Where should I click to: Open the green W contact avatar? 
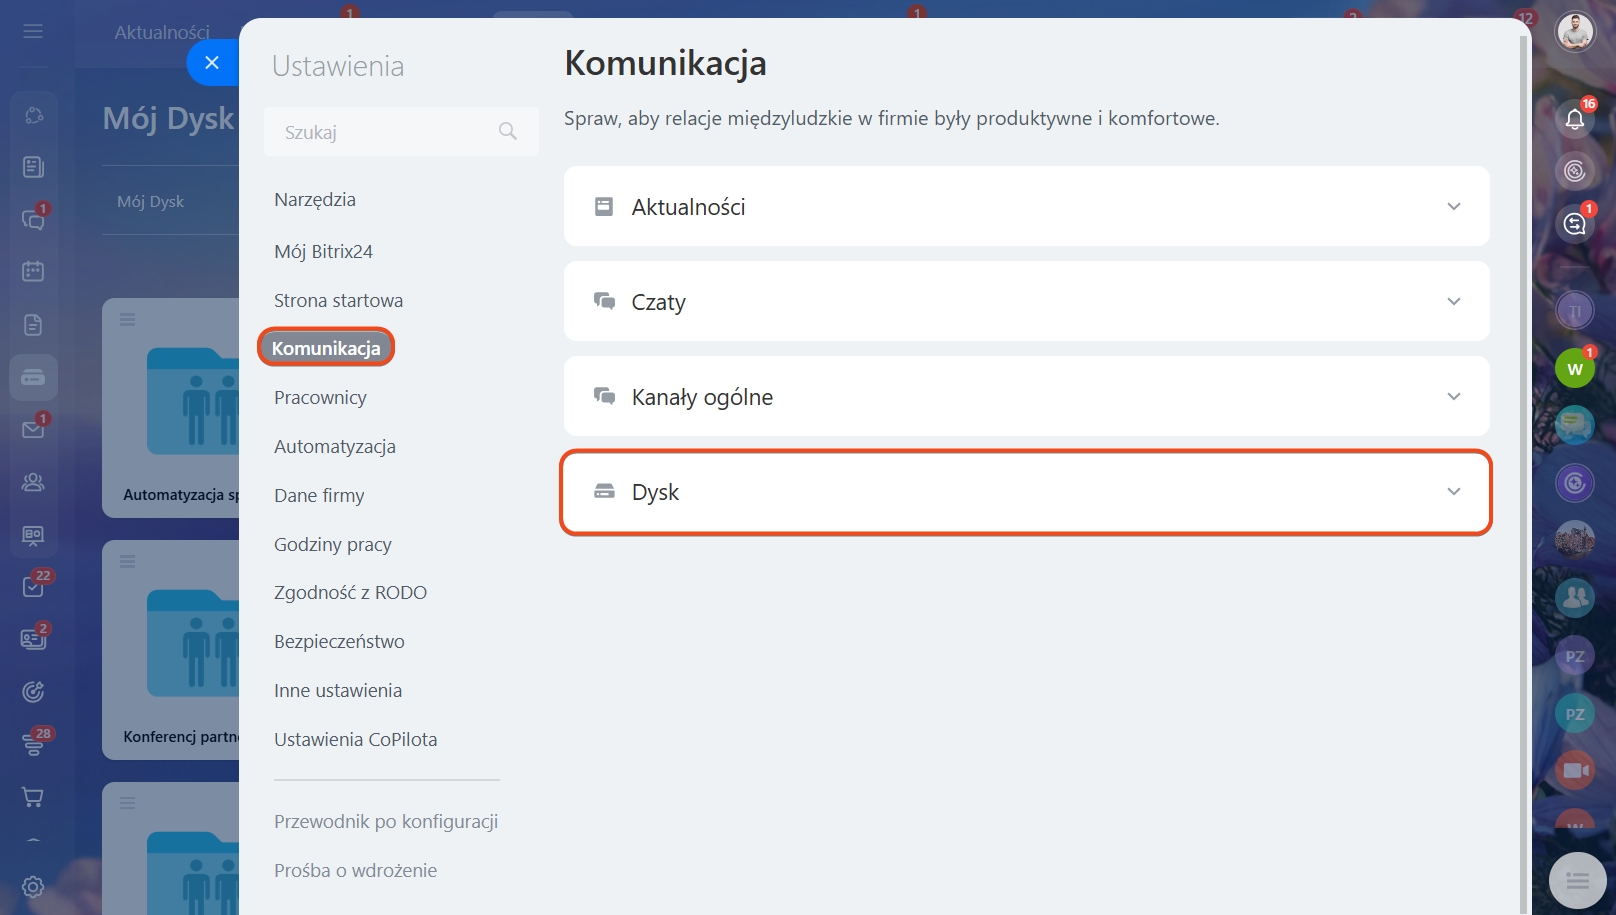(x=1575, y=369)
